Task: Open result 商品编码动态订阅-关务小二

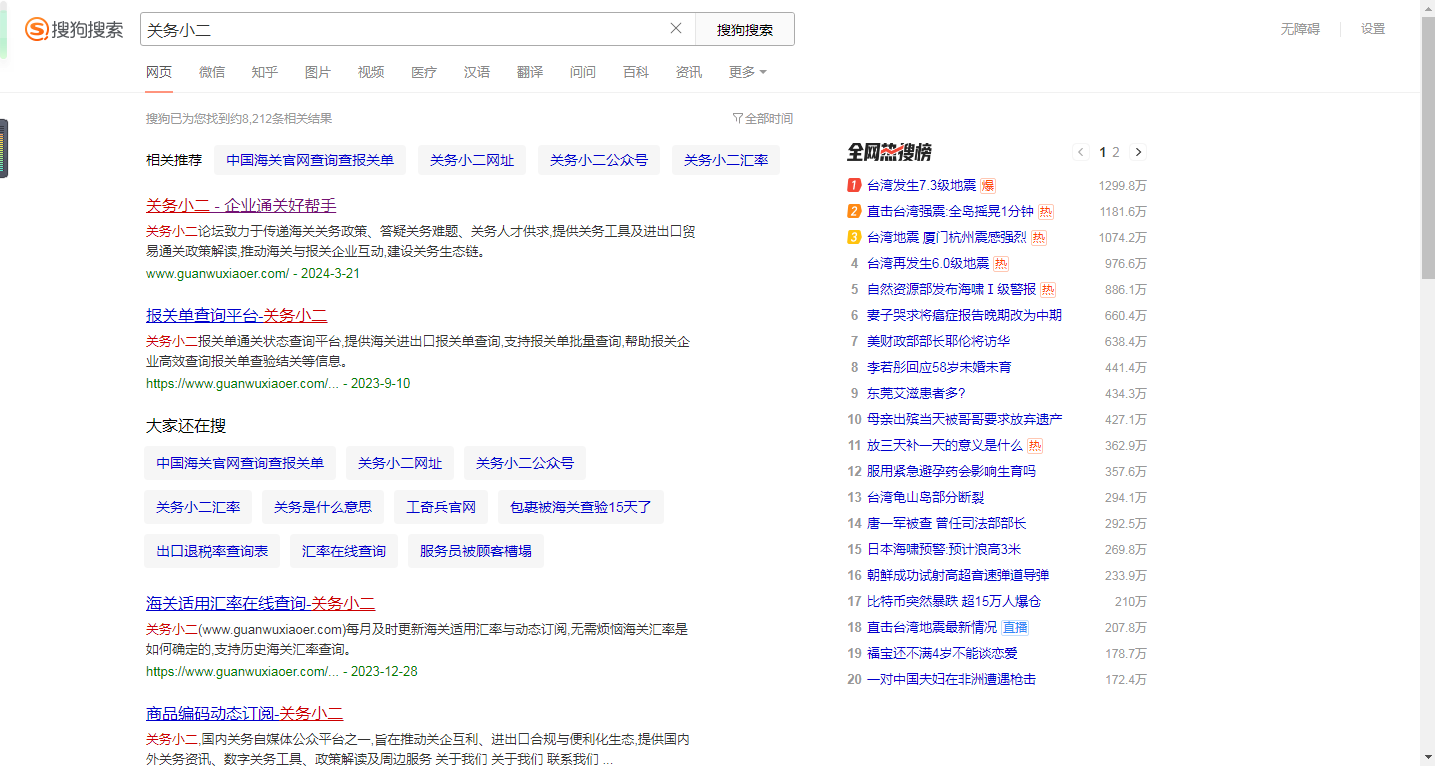Action: click(245, 713)
